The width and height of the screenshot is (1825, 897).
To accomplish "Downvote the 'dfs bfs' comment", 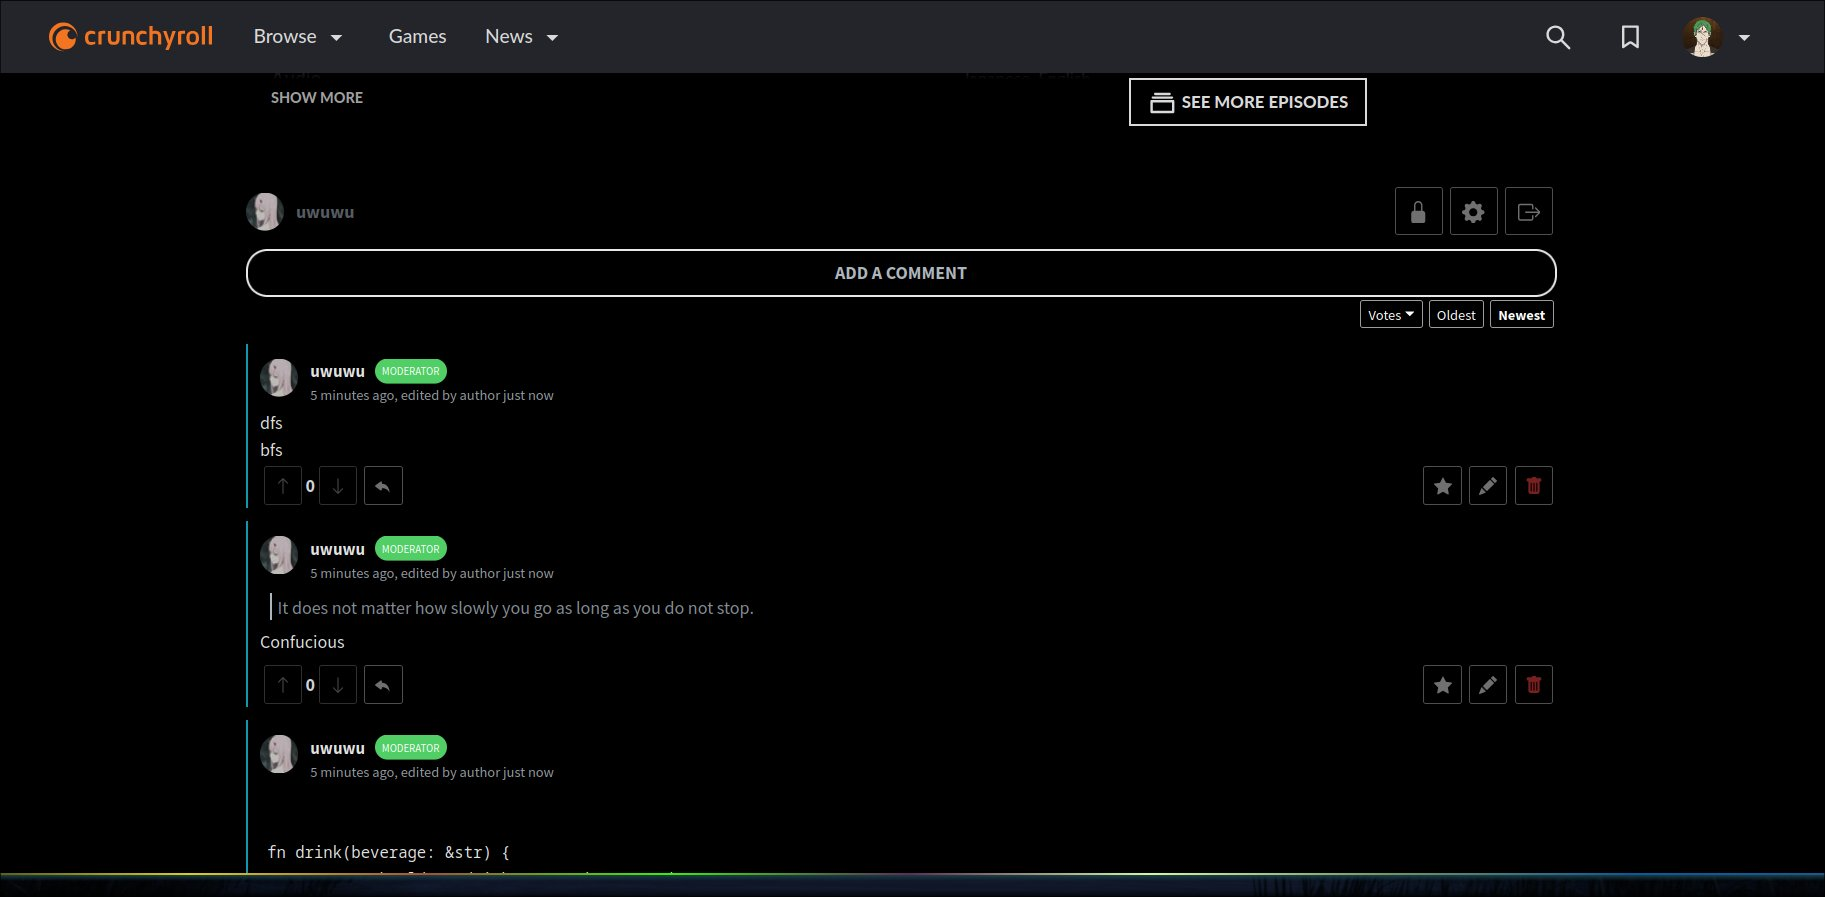I will [x=338, y=486].
